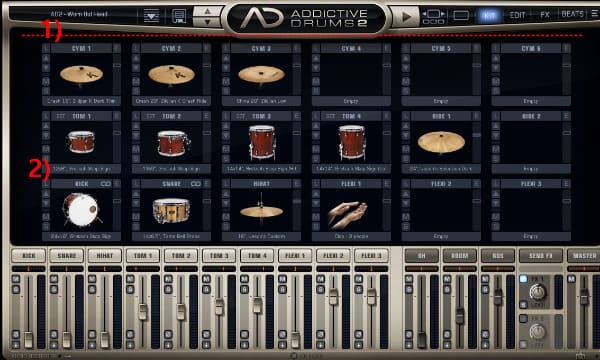This screenshot has height=360, width=600.
Task: Open the FLEXI 3 Empty slot dropdown
Action: coord(531,236)
